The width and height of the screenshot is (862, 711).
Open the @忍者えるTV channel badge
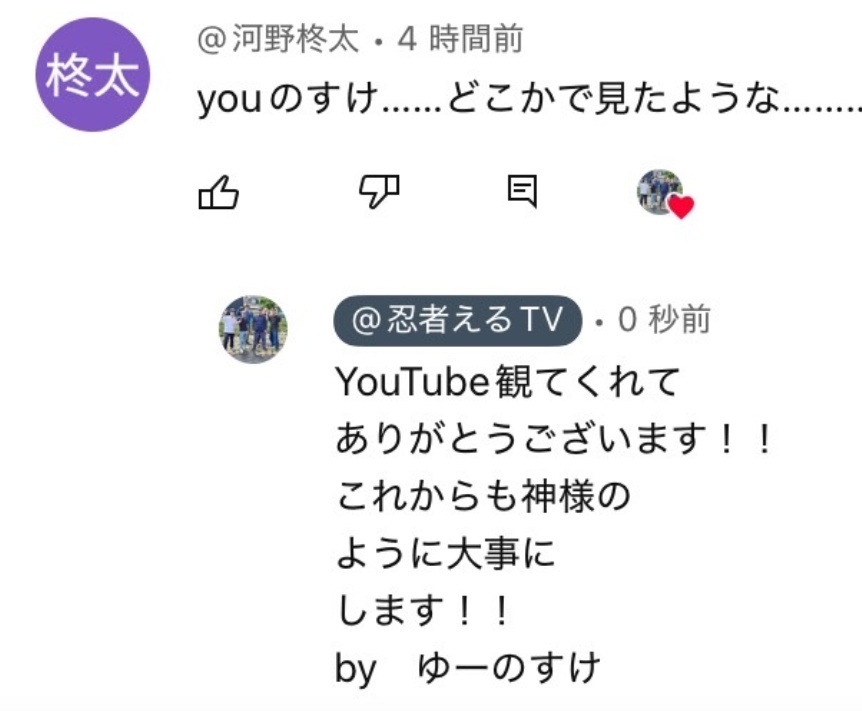457,320
